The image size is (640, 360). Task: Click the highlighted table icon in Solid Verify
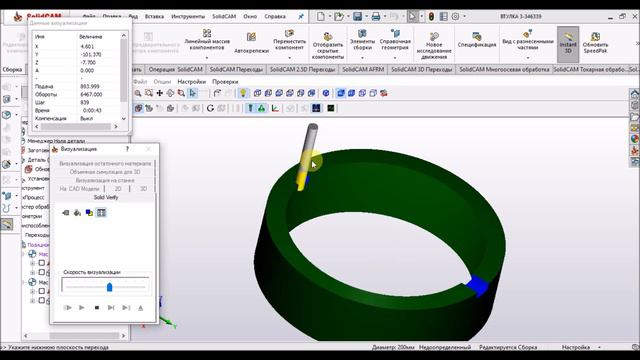[x=101, y=213]
